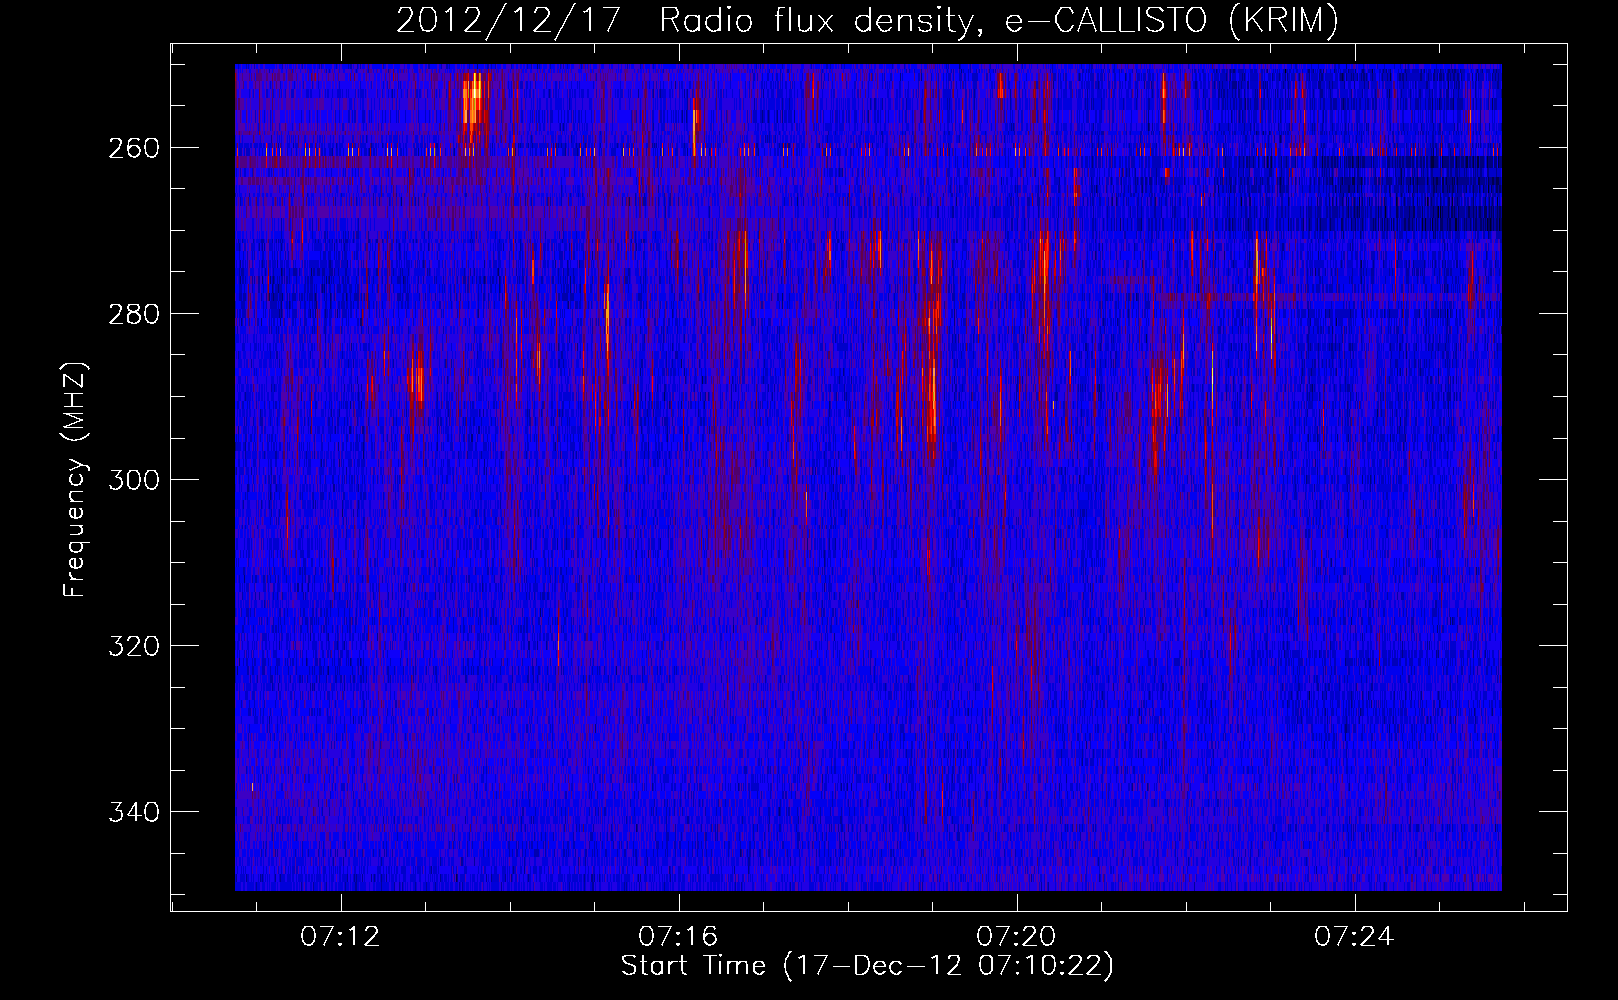The width and height of the screenshot is (1618, 1000).
Task: Click the 'Frequency (MHZ)' y-axis label
Action: (x=75, y=480)
